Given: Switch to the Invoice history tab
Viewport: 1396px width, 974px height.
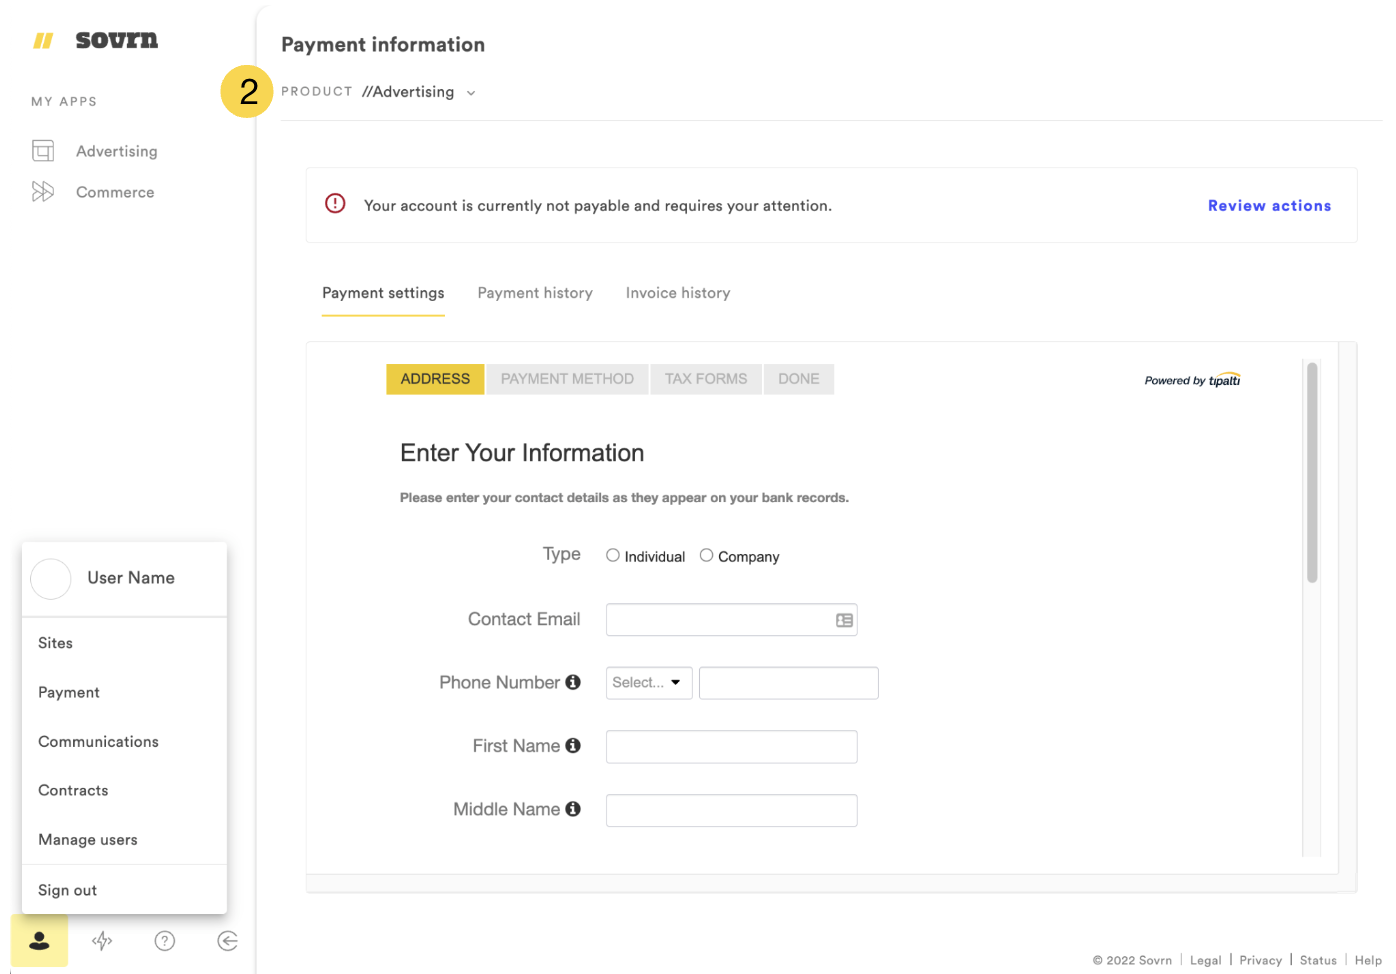Looking at the screenshot, I should point(678,293).
